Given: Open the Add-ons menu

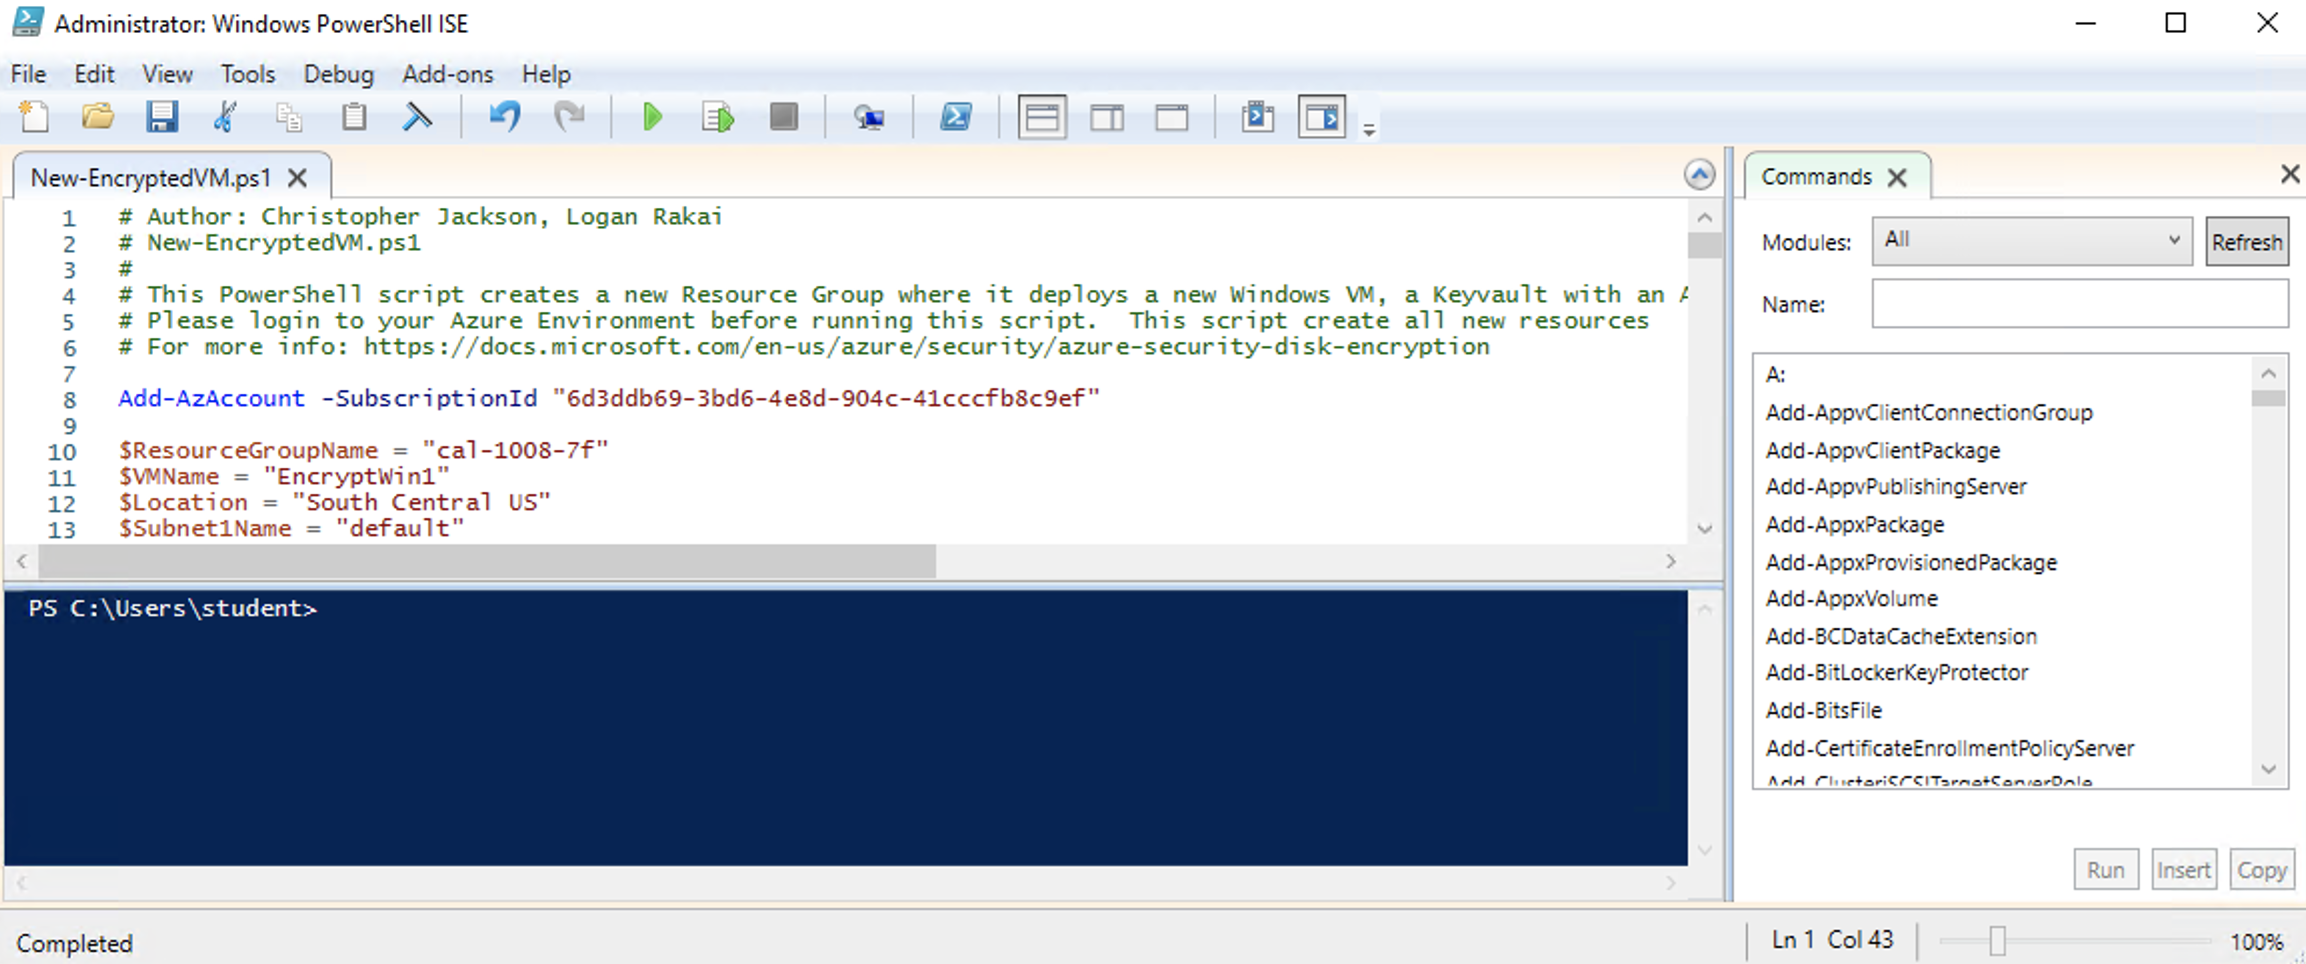Looking at the screenshot, I should (447, 74).
